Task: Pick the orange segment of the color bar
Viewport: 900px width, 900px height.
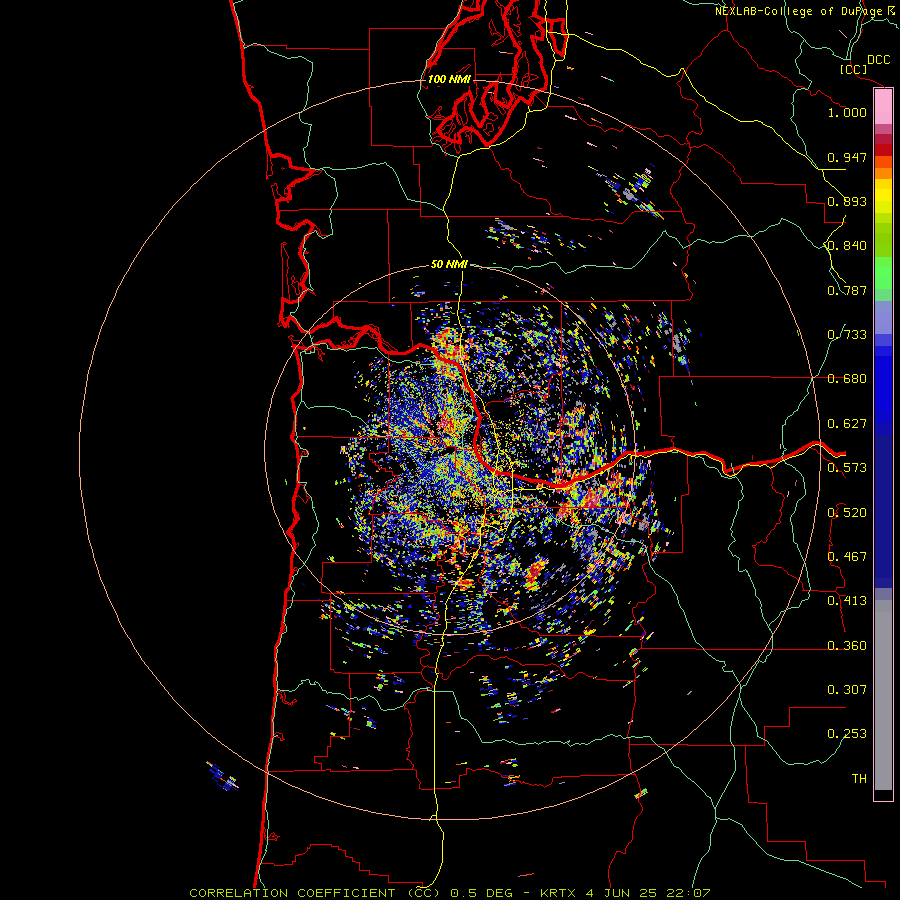Action: [x=883, y=173]
